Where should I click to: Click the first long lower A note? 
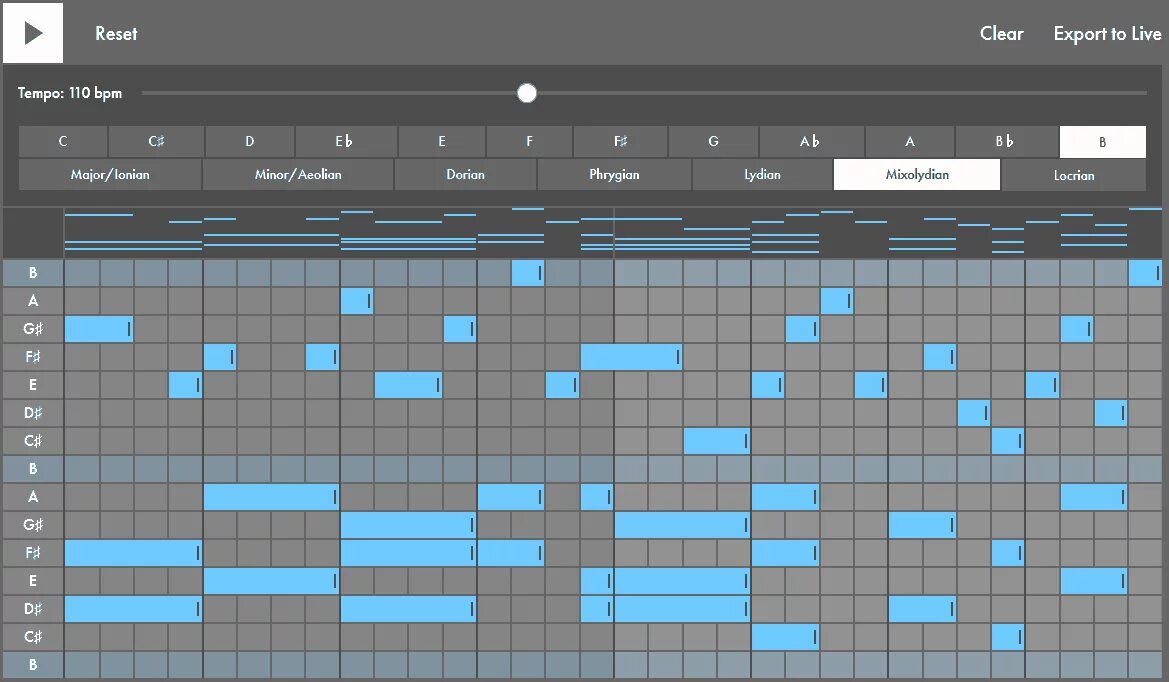point(271,496)
